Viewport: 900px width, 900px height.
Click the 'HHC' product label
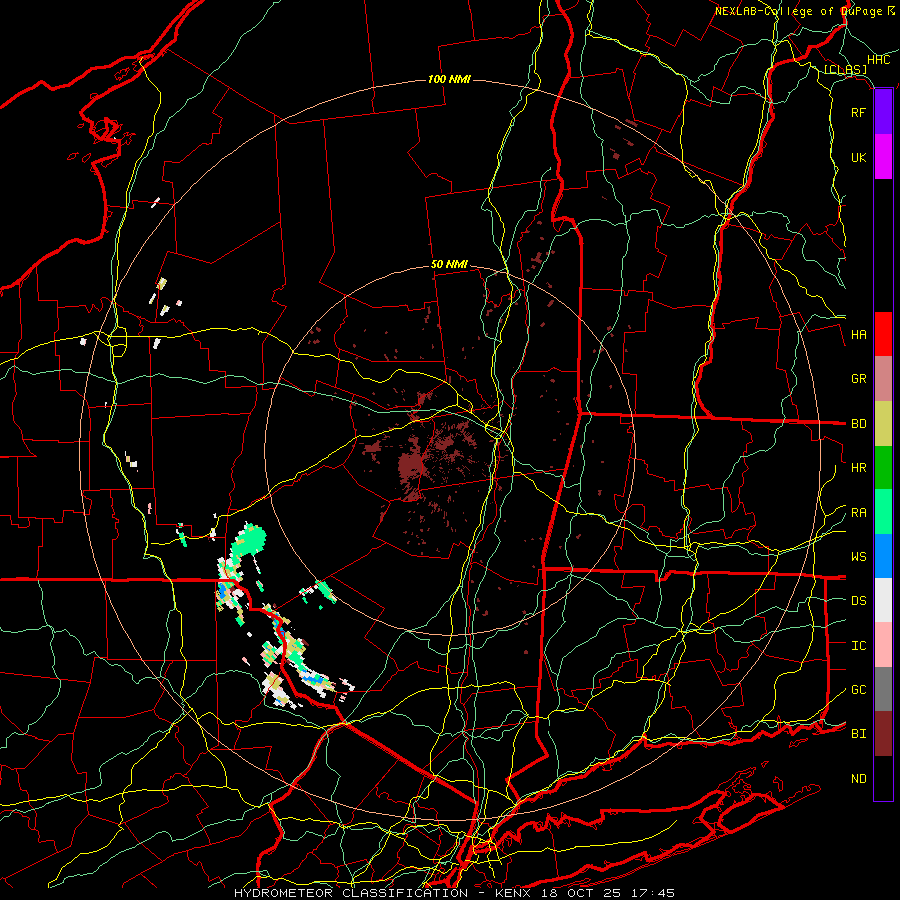point(878,60)
